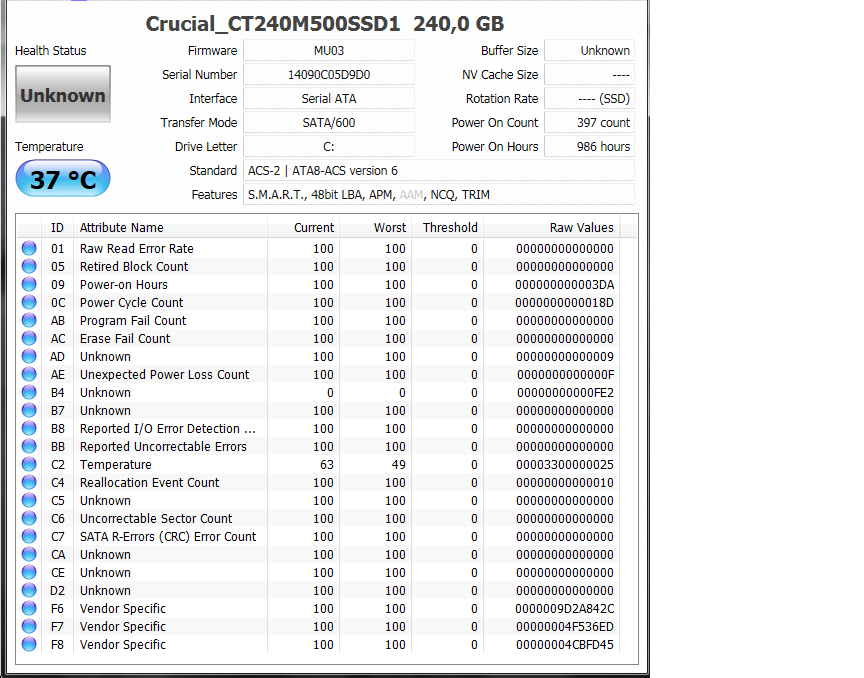
Task: Select the status orb in row ID D2
Action: pos(29,590)
